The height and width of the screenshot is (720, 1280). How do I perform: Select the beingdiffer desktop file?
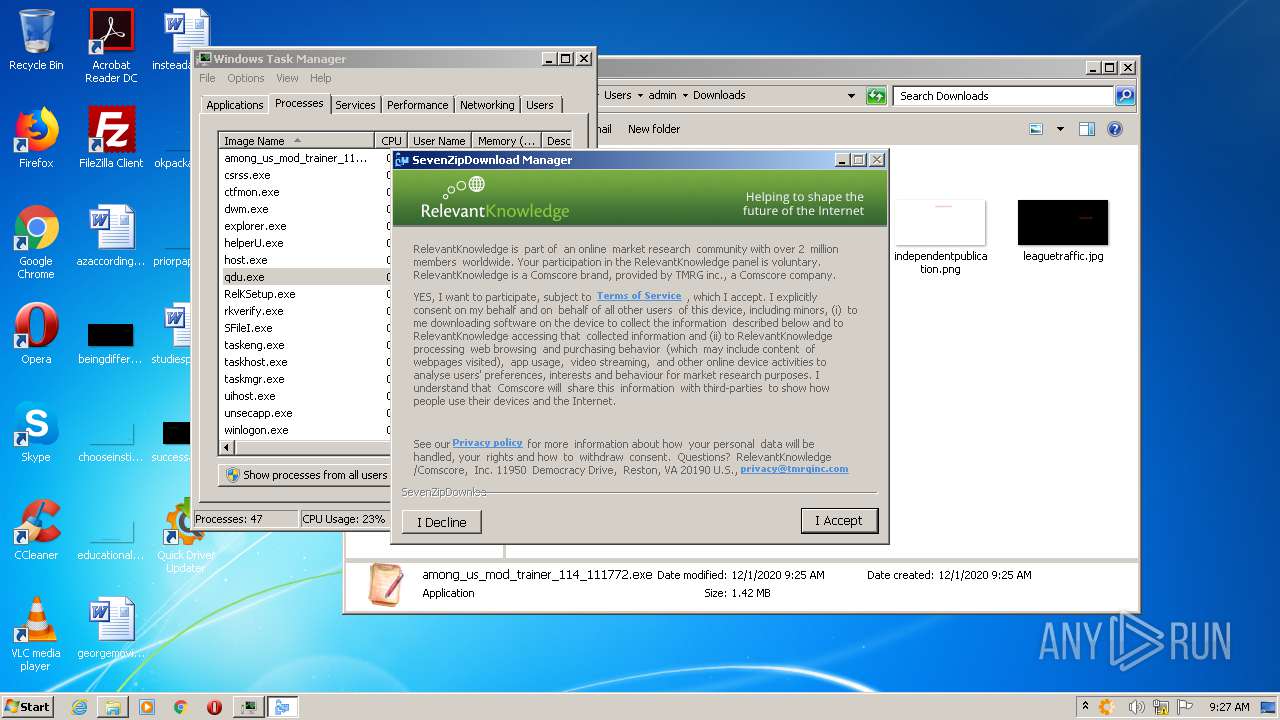tap(111, 341)
